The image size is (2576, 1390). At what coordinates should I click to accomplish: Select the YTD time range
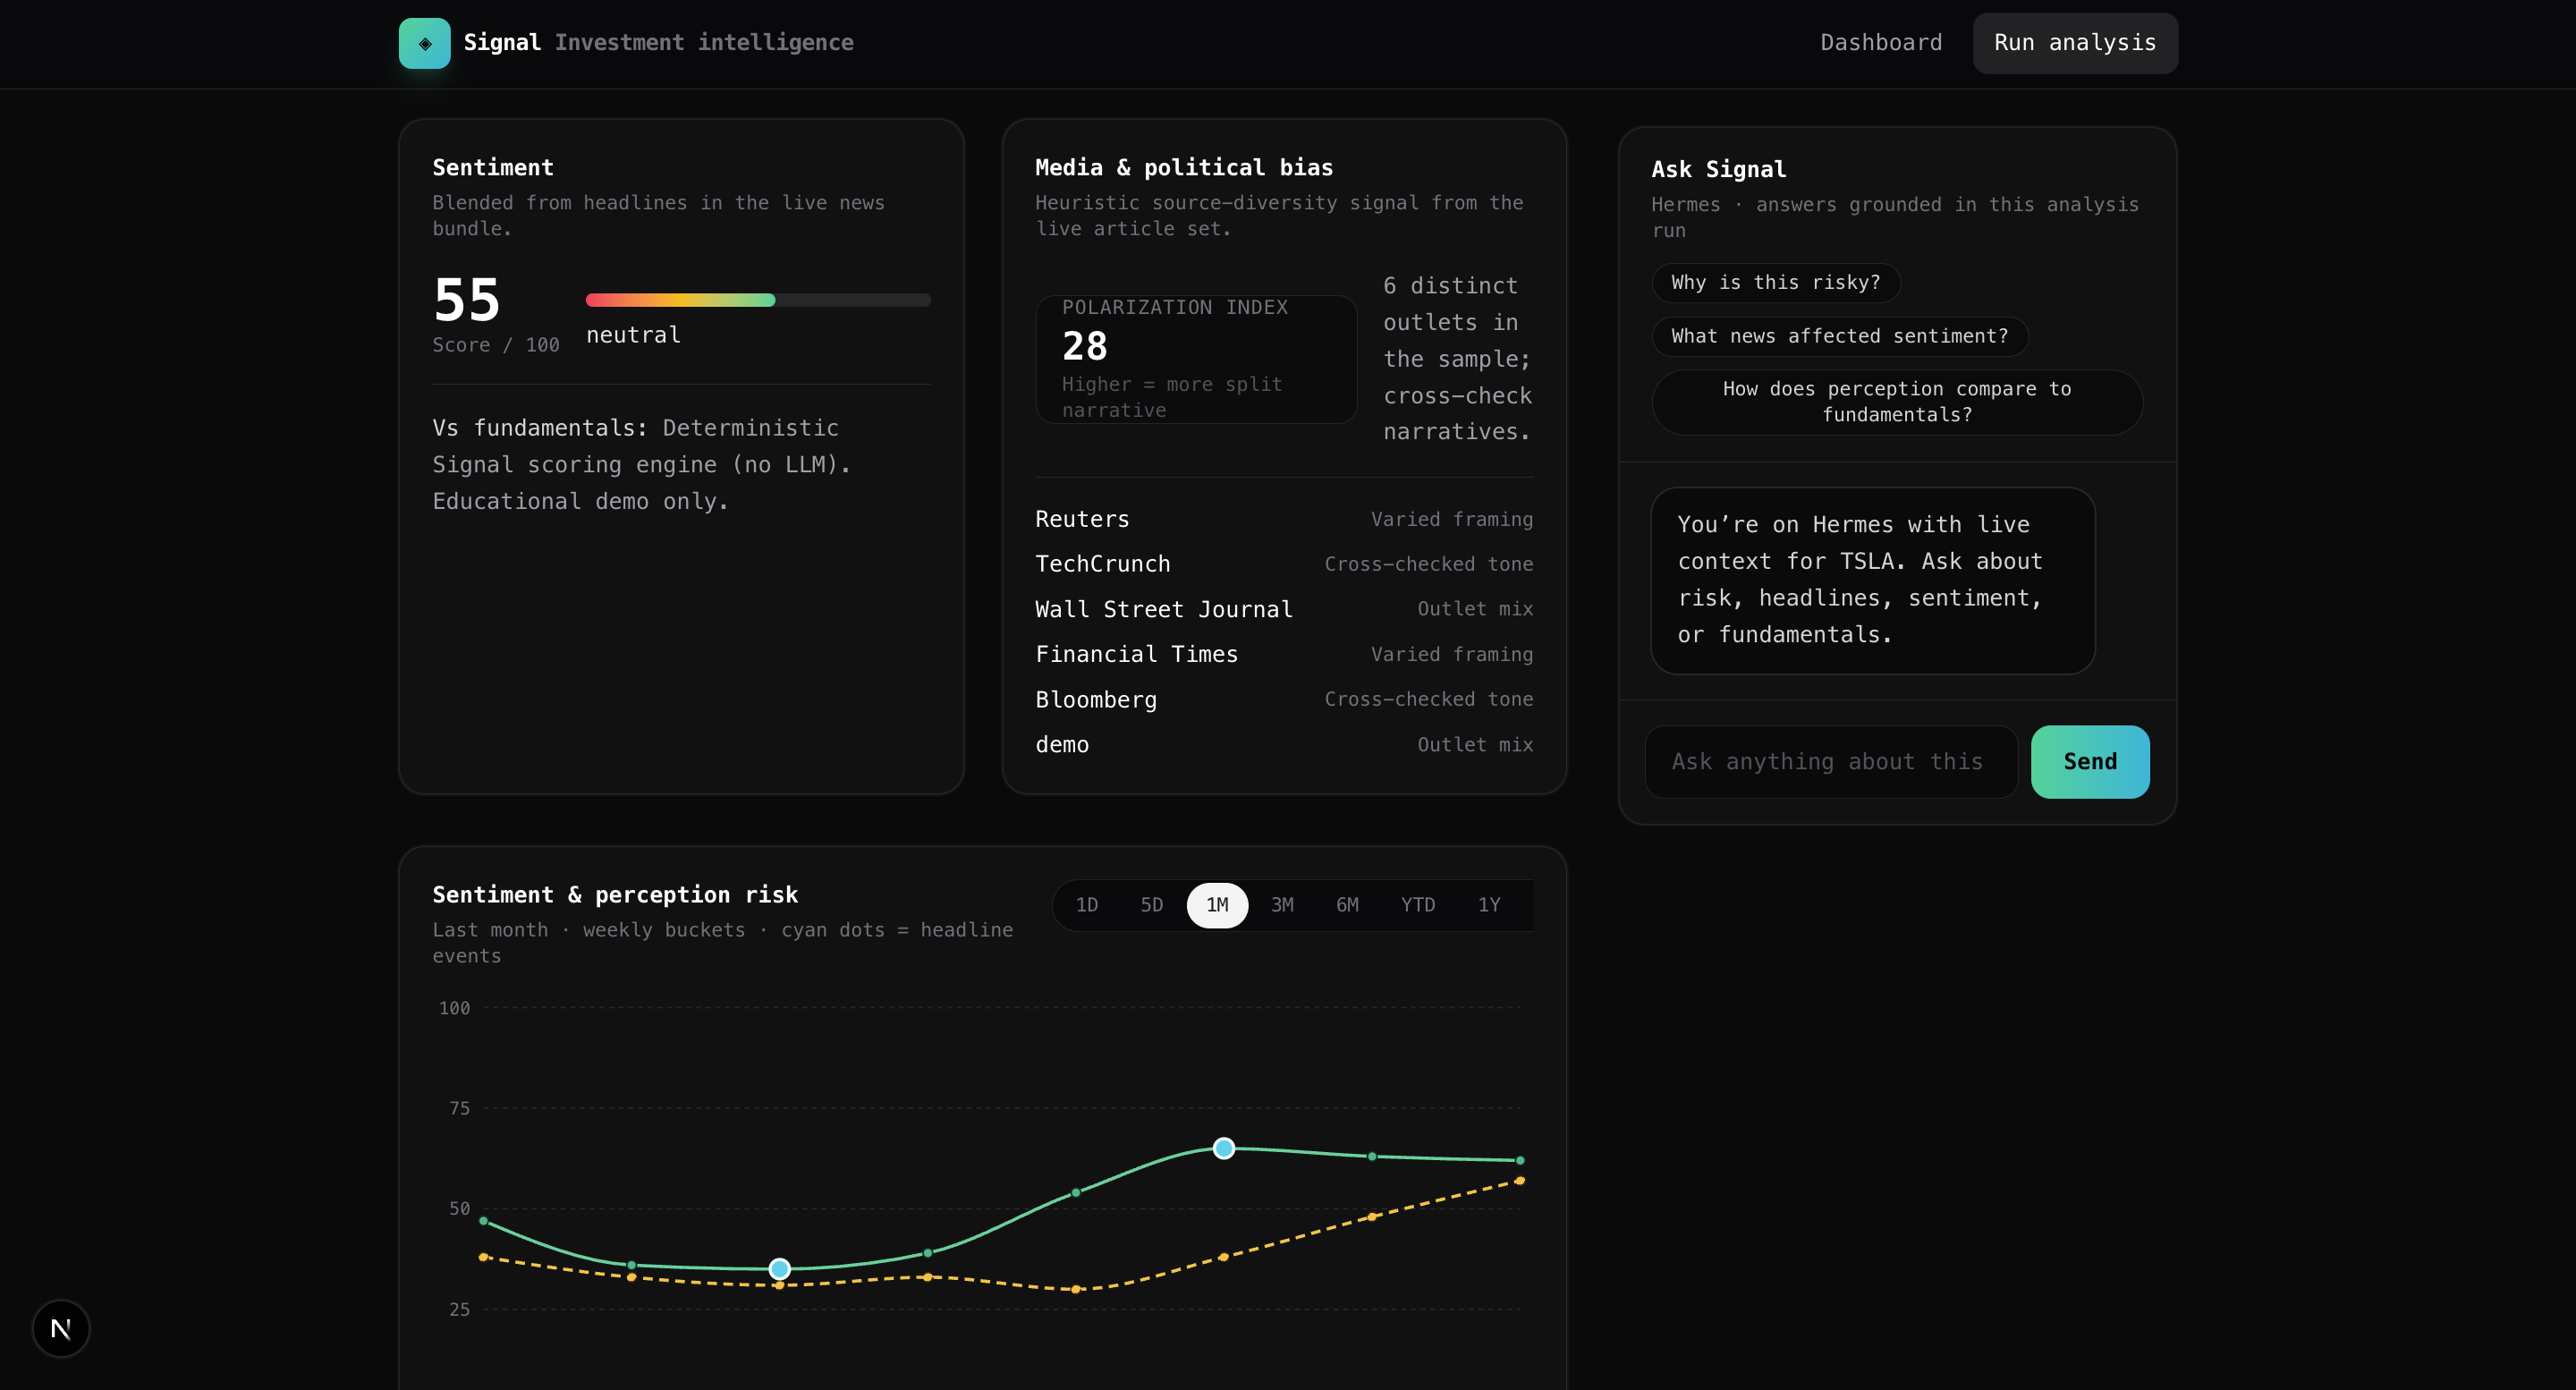[1417, 905]
